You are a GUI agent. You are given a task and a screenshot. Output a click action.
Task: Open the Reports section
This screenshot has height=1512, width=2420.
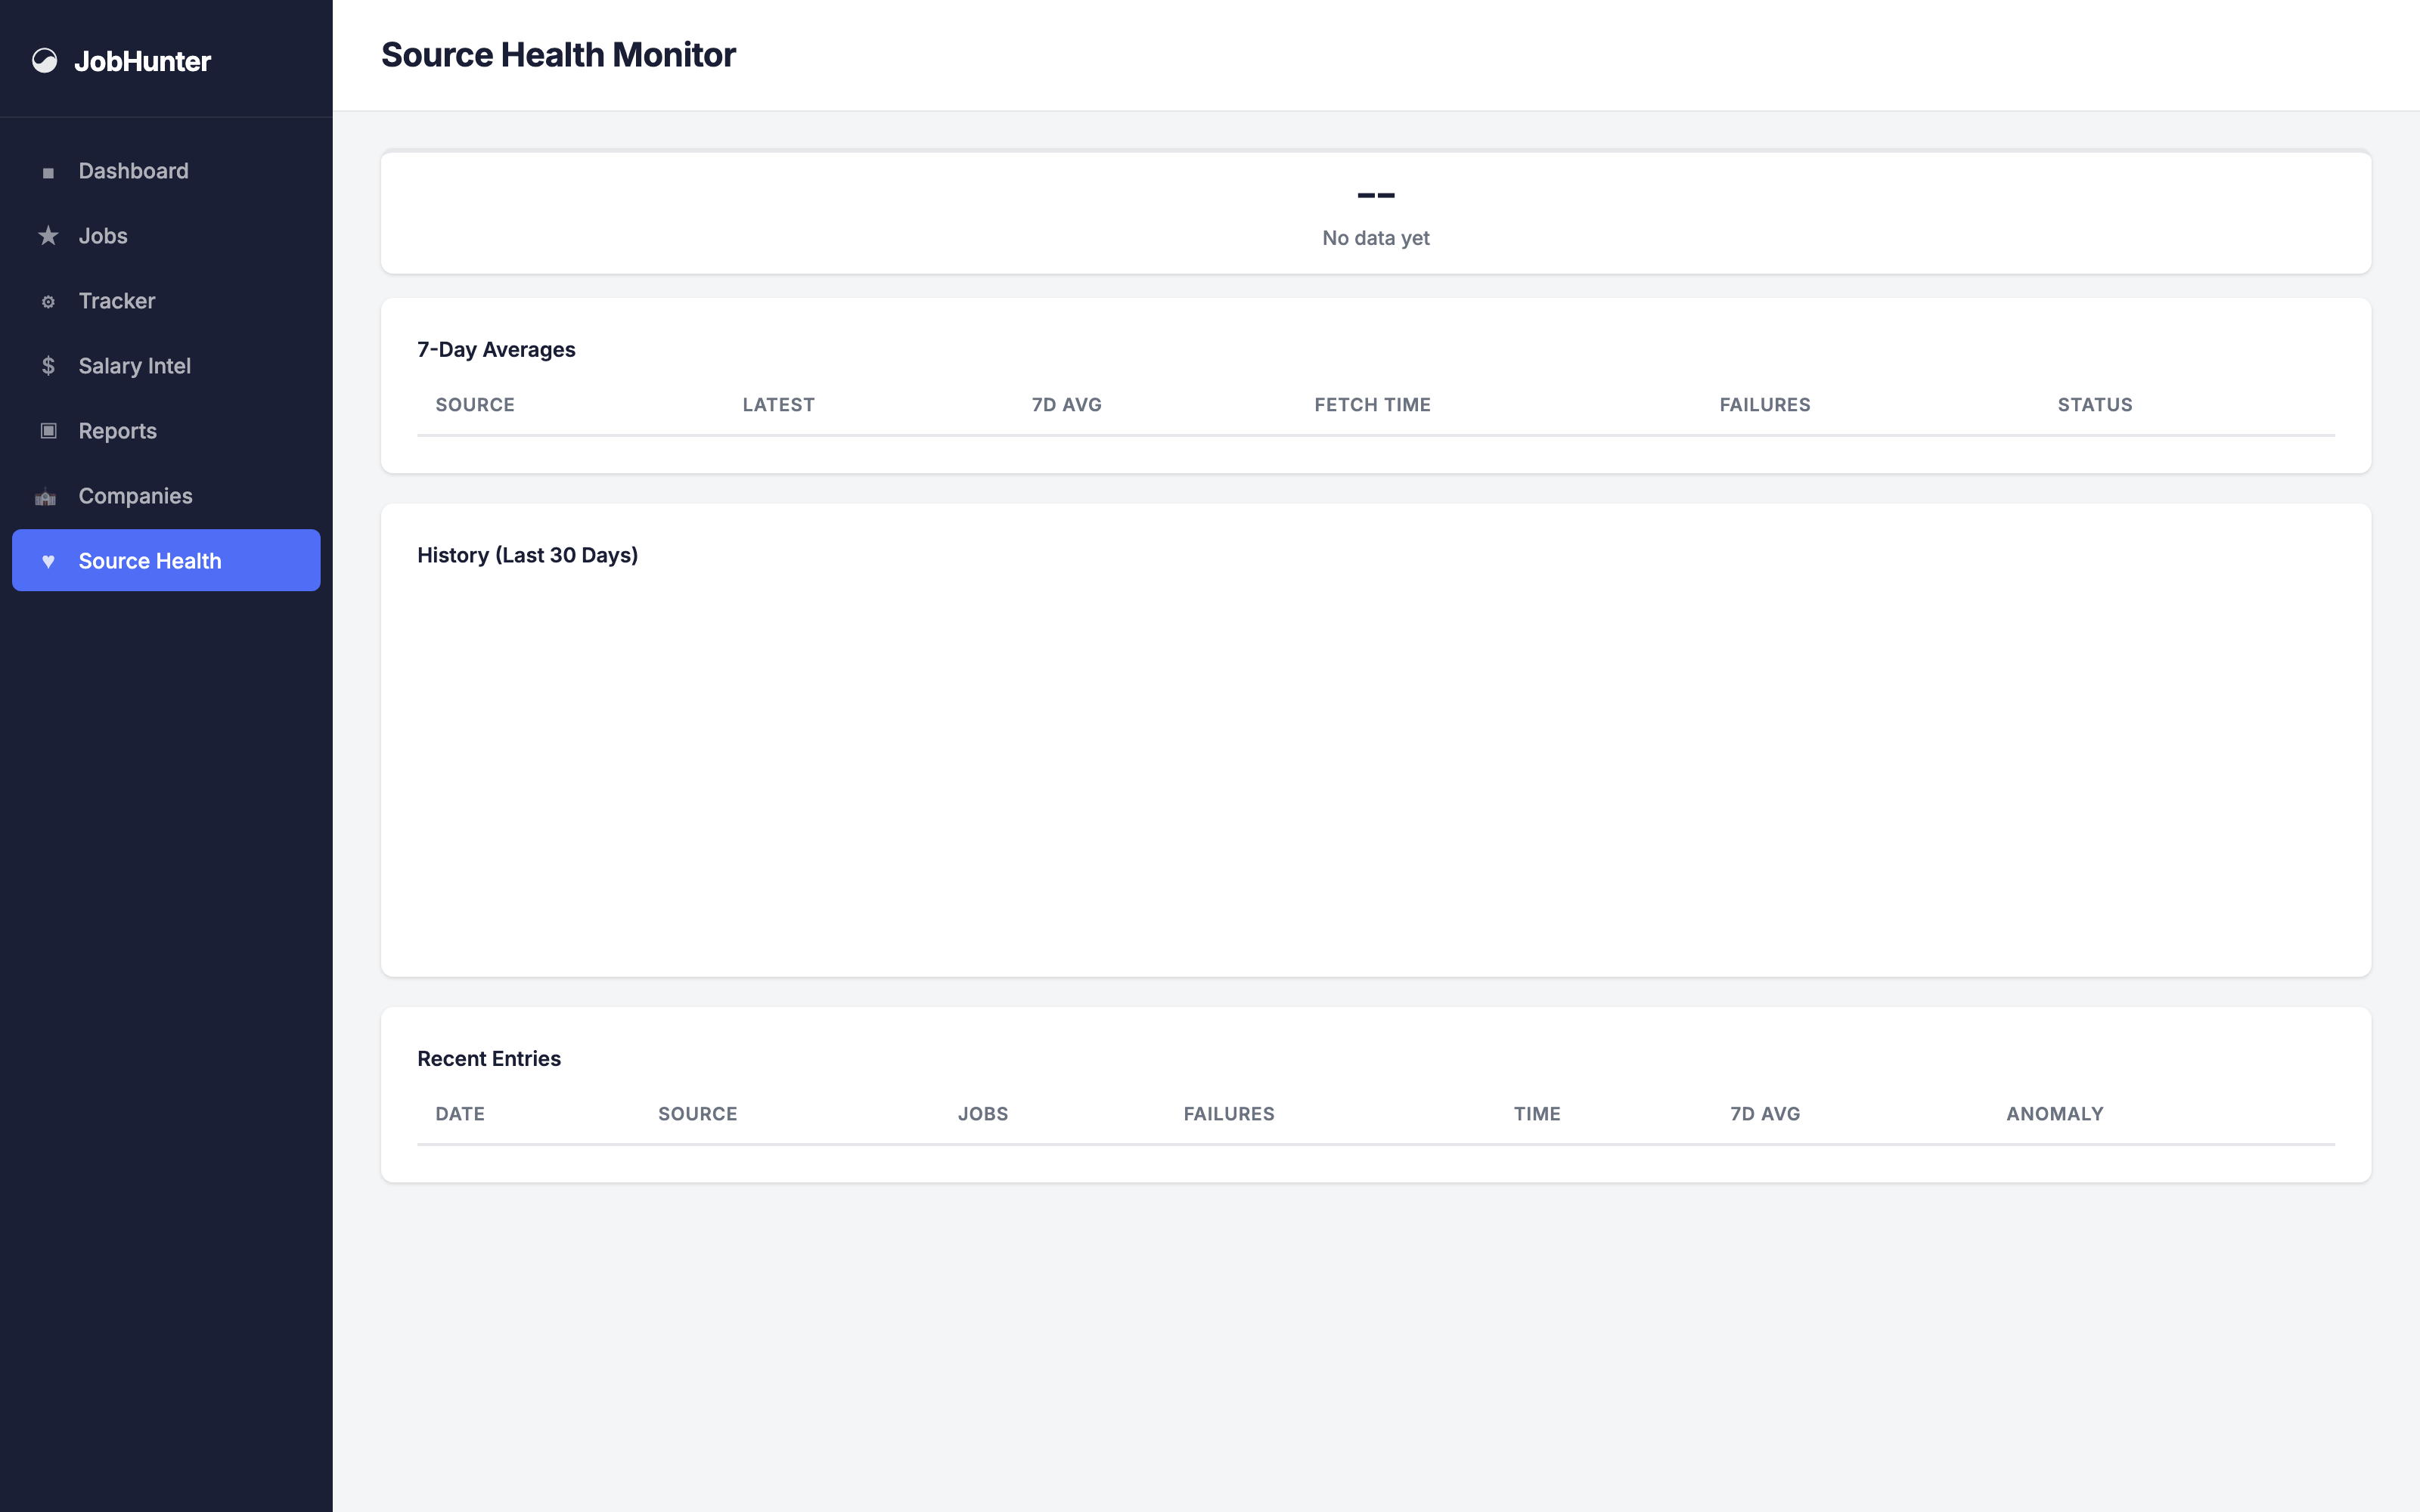(166, 431)
